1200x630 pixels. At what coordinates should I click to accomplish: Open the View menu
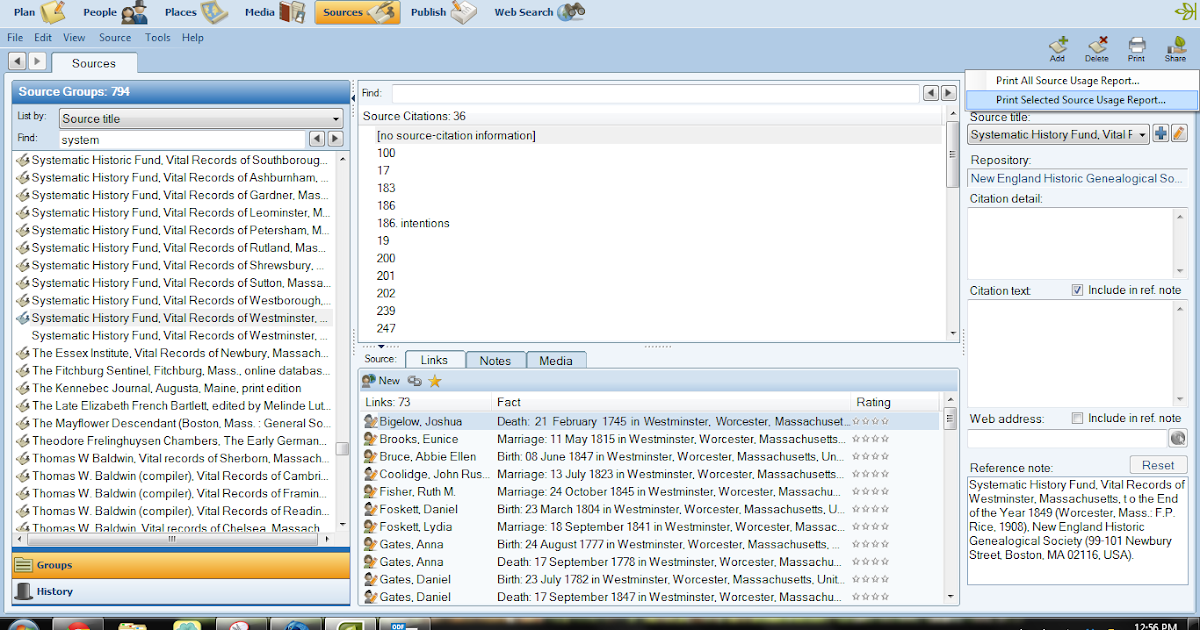[x=74, y=38]
